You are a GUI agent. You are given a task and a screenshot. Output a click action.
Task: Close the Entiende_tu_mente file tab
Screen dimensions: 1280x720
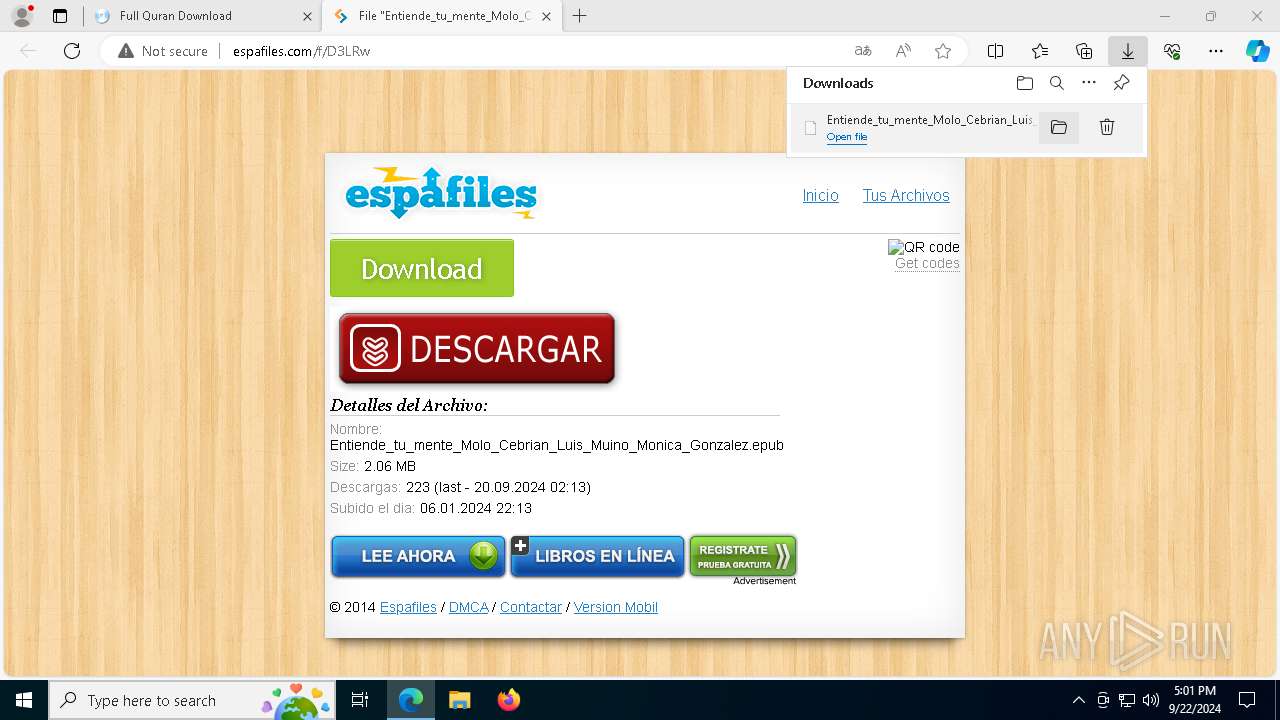pyautogui.click(x=546, y=16)
